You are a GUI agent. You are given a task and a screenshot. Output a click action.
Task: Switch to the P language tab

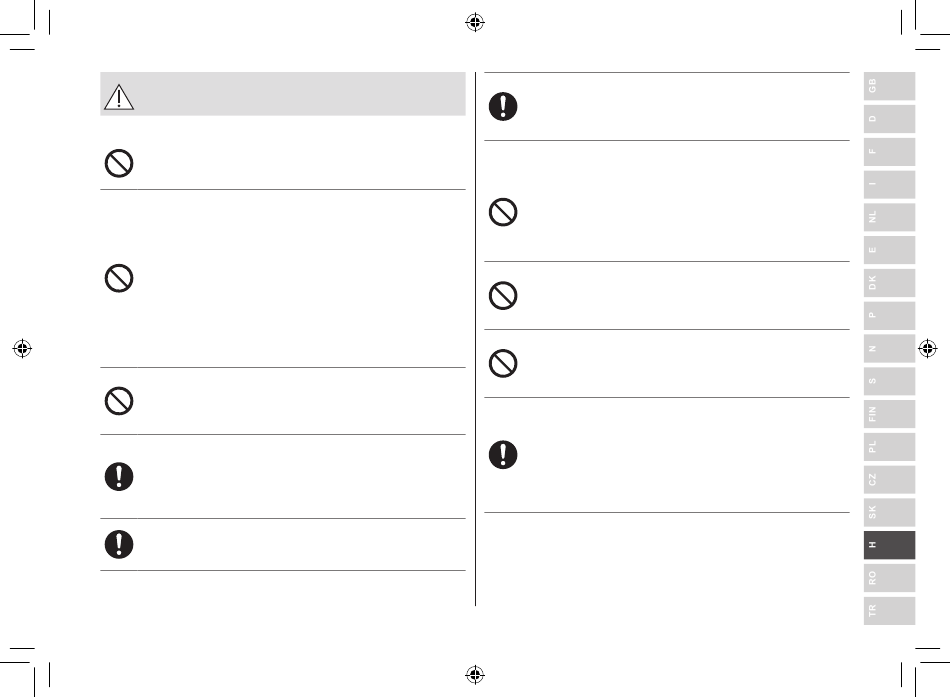pyautogui.click(x=889, y=315)
